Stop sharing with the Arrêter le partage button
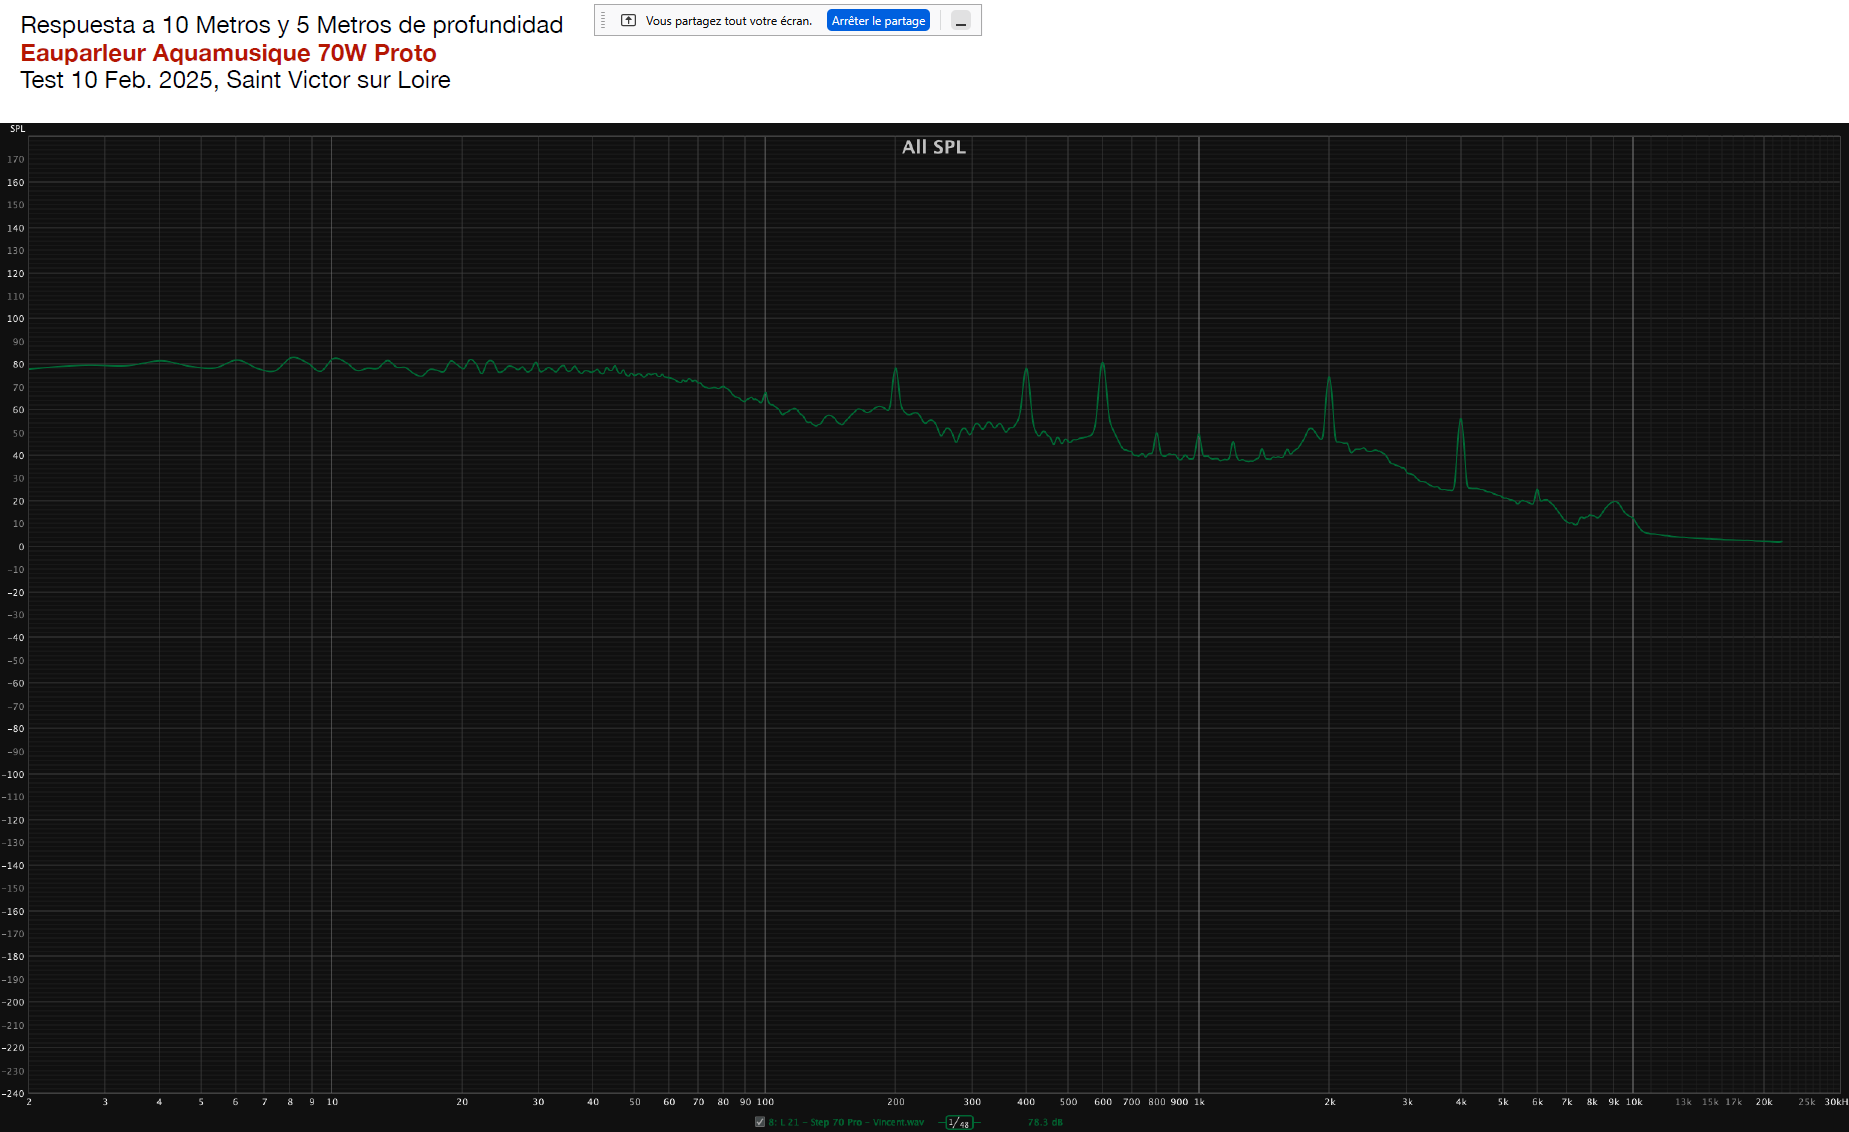Screen dimensions: 1849x1132 pyautogui.click(x=878, y=21)
